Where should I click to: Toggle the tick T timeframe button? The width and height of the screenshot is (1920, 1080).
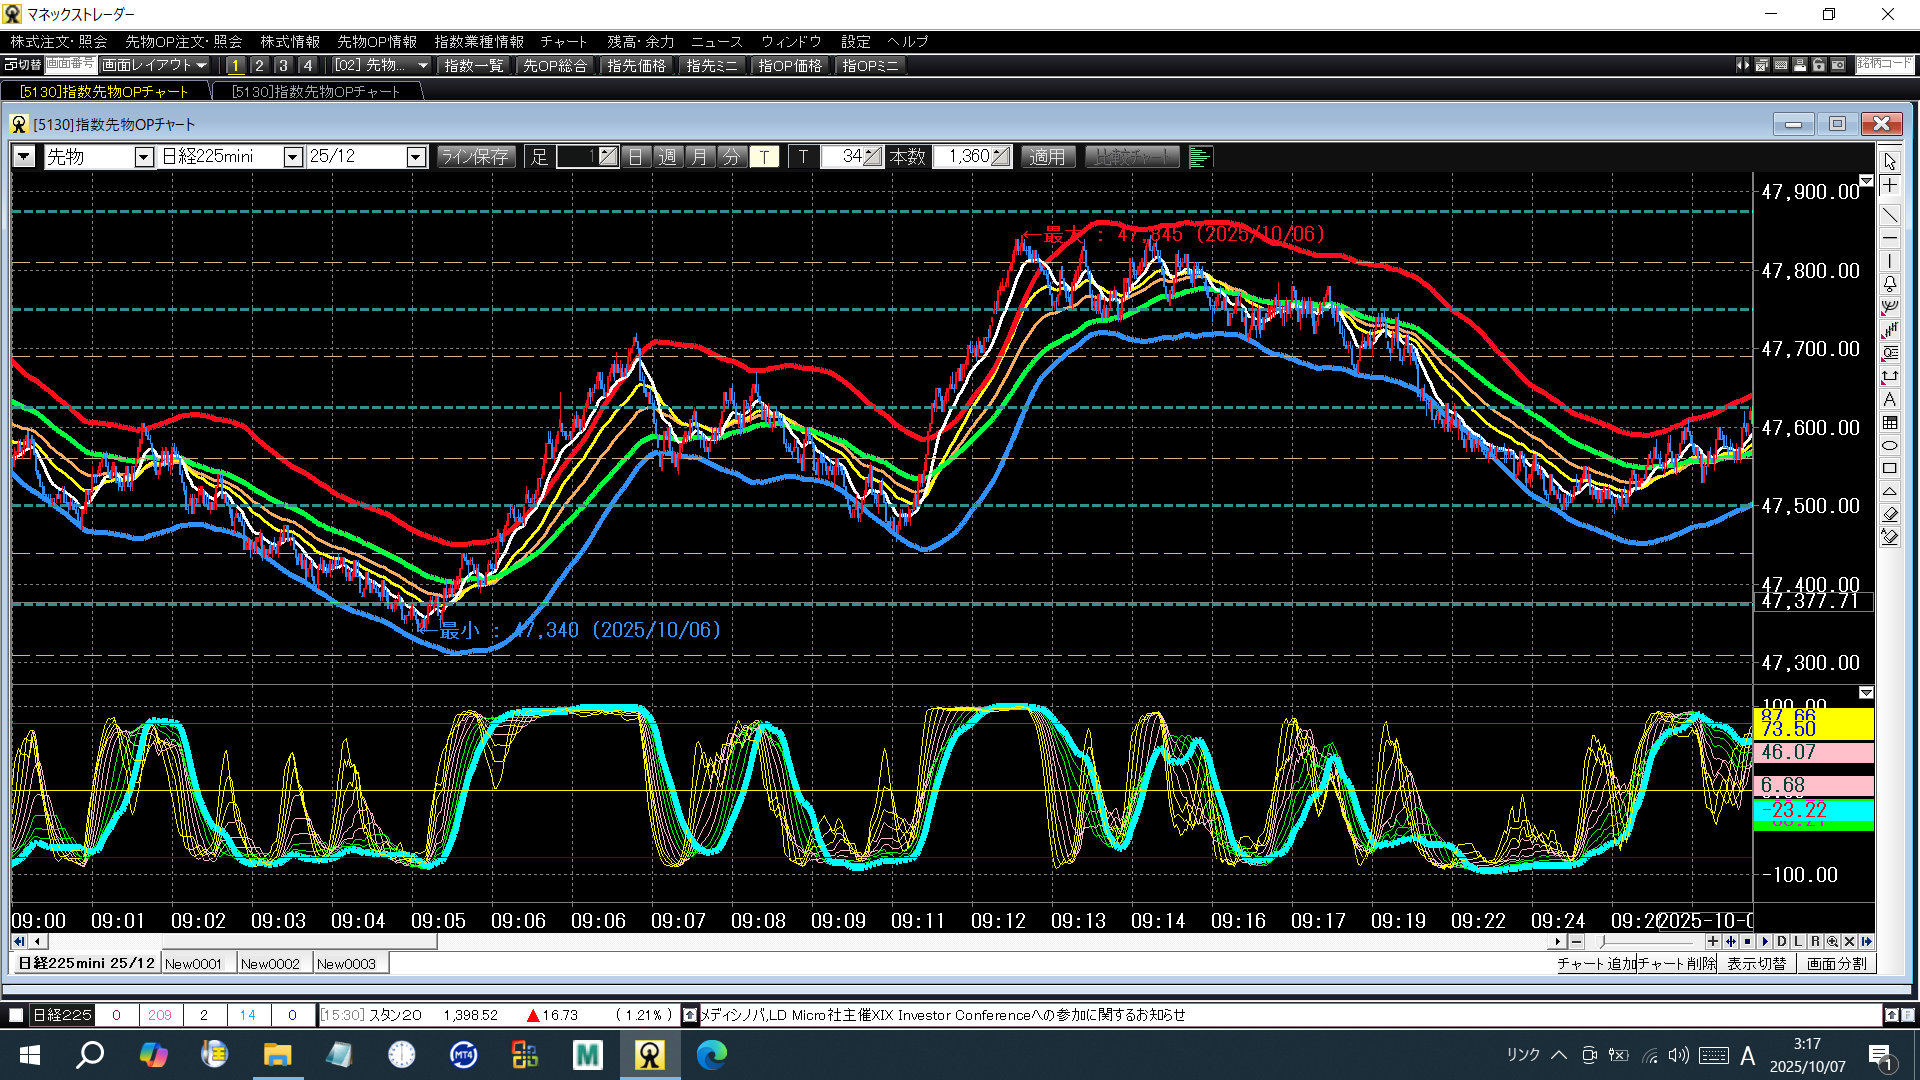[764, 157]
